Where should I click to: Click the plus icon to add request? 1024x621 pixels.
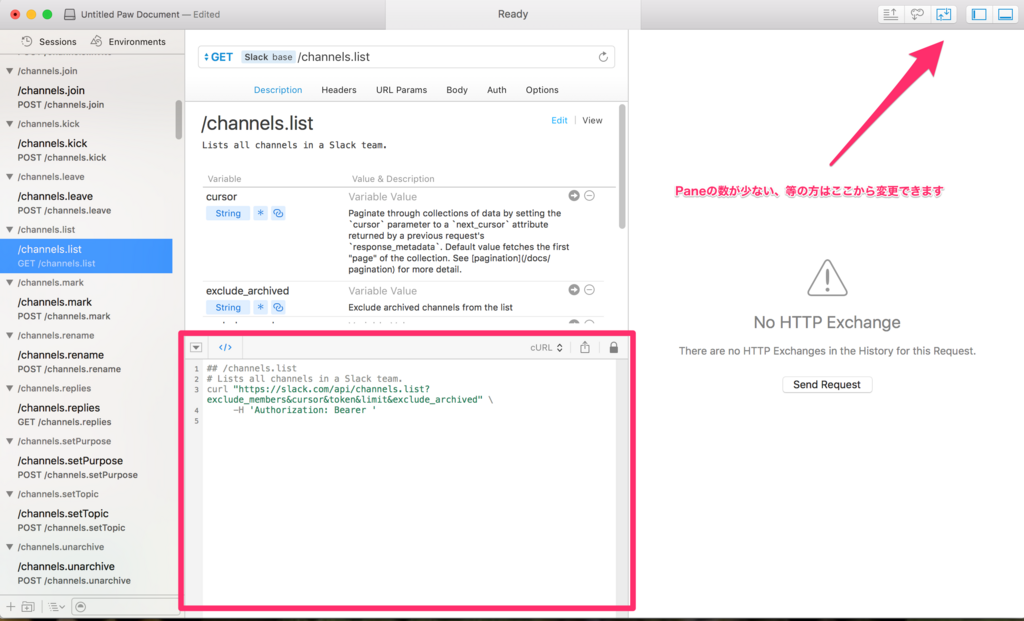coord(10,607)
